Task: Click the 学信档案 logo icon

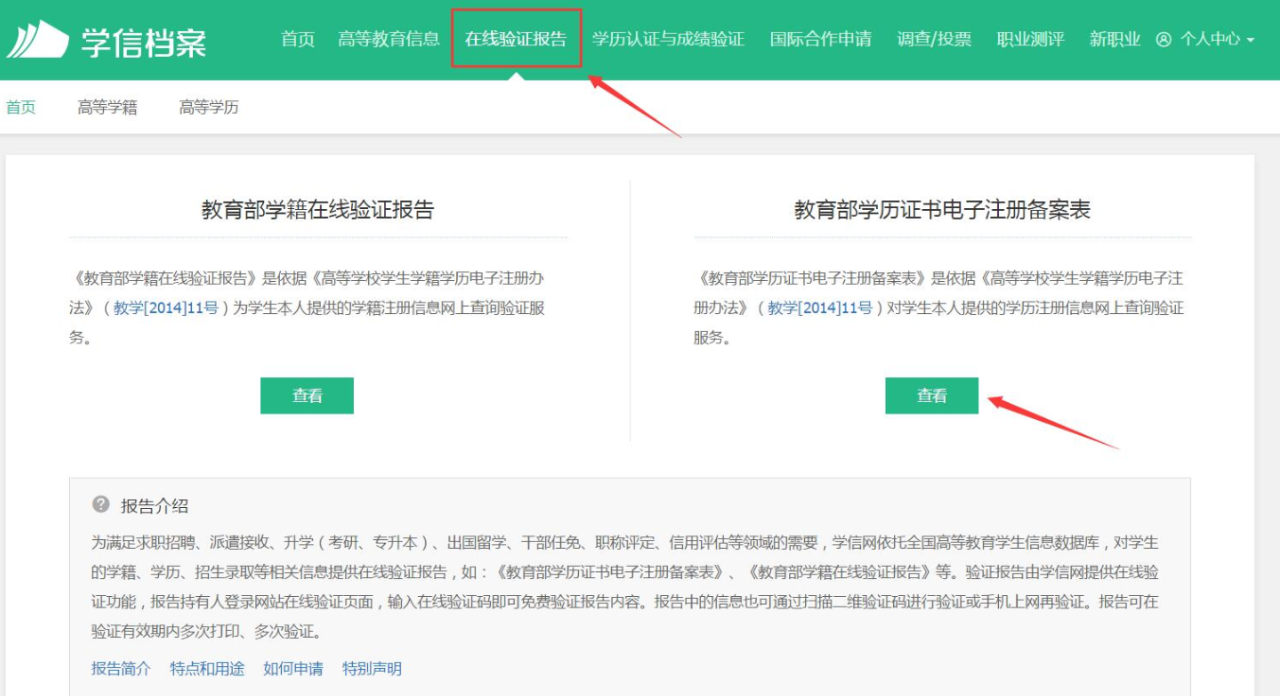Action: (38, 40)
